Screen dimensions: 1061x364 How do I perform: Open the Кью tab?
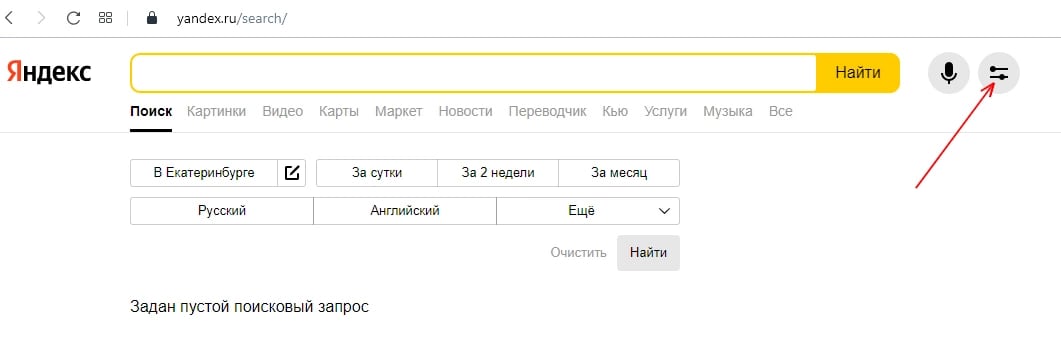pos(615,112)
